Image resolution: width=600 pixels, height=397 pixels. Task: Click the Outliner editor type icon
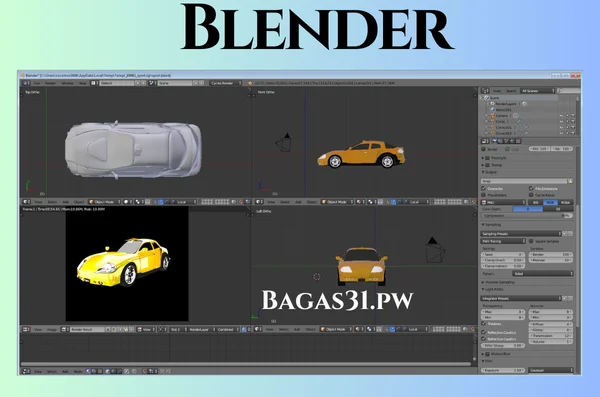(485, 91)
